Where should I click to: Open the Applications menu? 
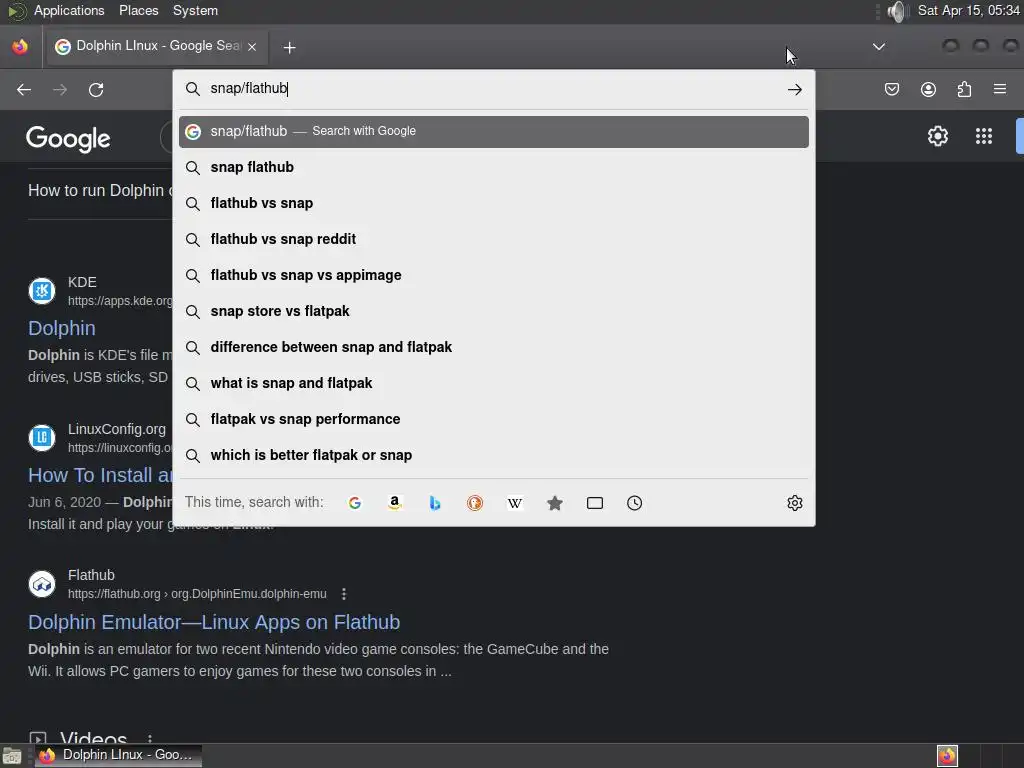pyautogui.click(x=69, y=10)
